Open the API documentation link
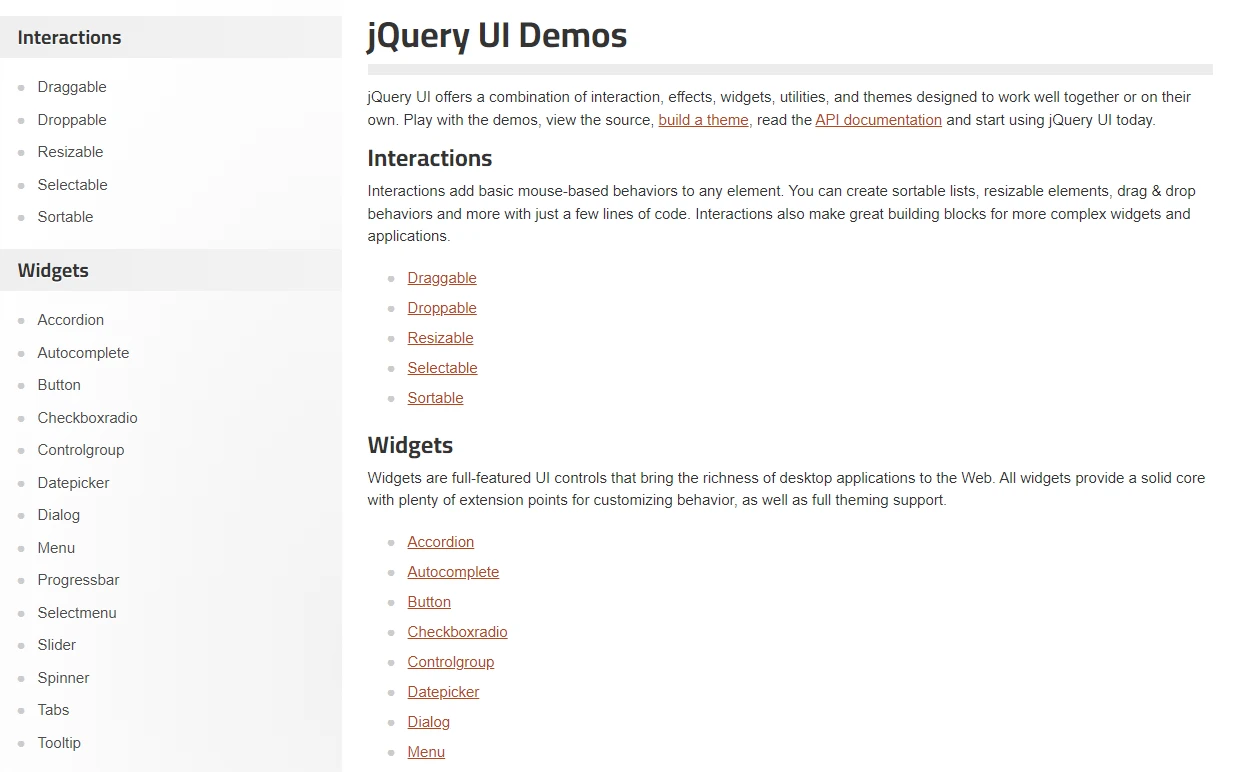This screenshot has height=772, width=1235. click(x=878, y=119)
